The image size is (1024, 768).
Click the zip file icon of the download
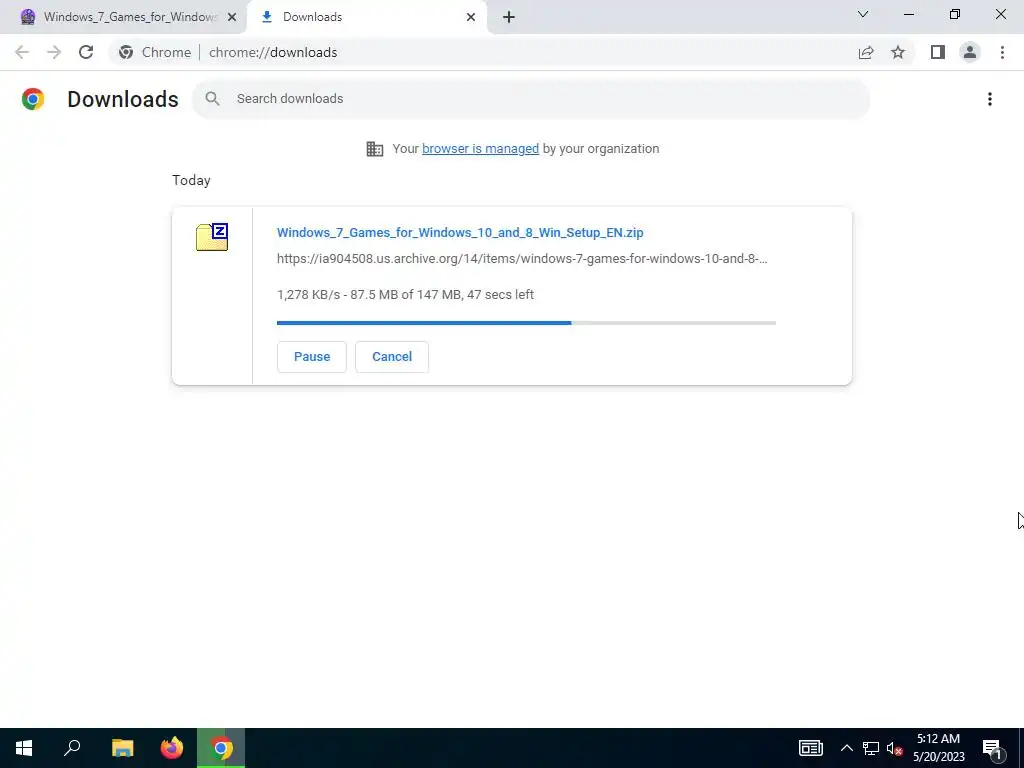click(x=212, y=236)
